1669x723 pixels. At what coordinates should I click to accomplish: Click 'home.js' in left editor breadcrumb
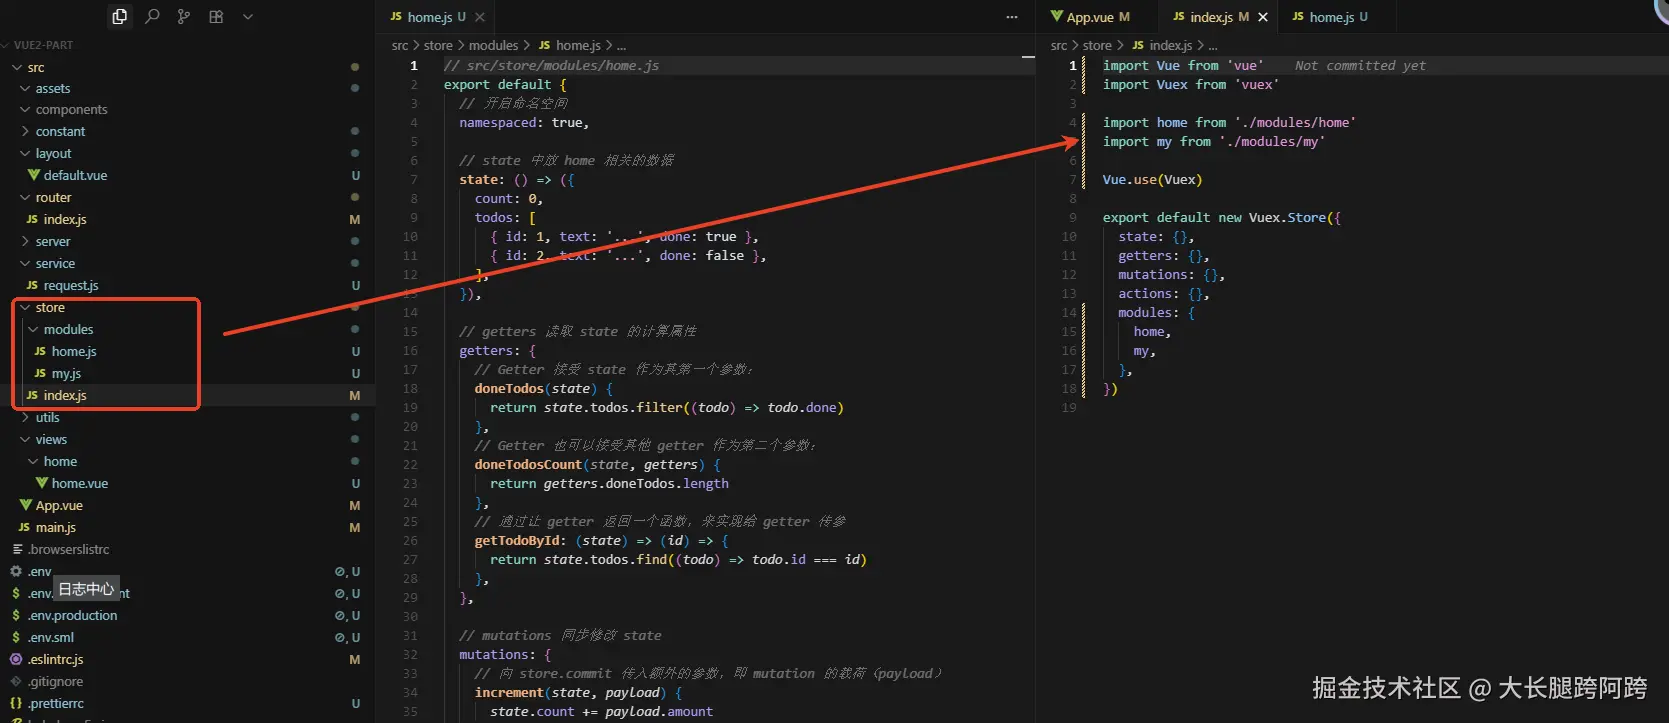(x=578, y=45)
